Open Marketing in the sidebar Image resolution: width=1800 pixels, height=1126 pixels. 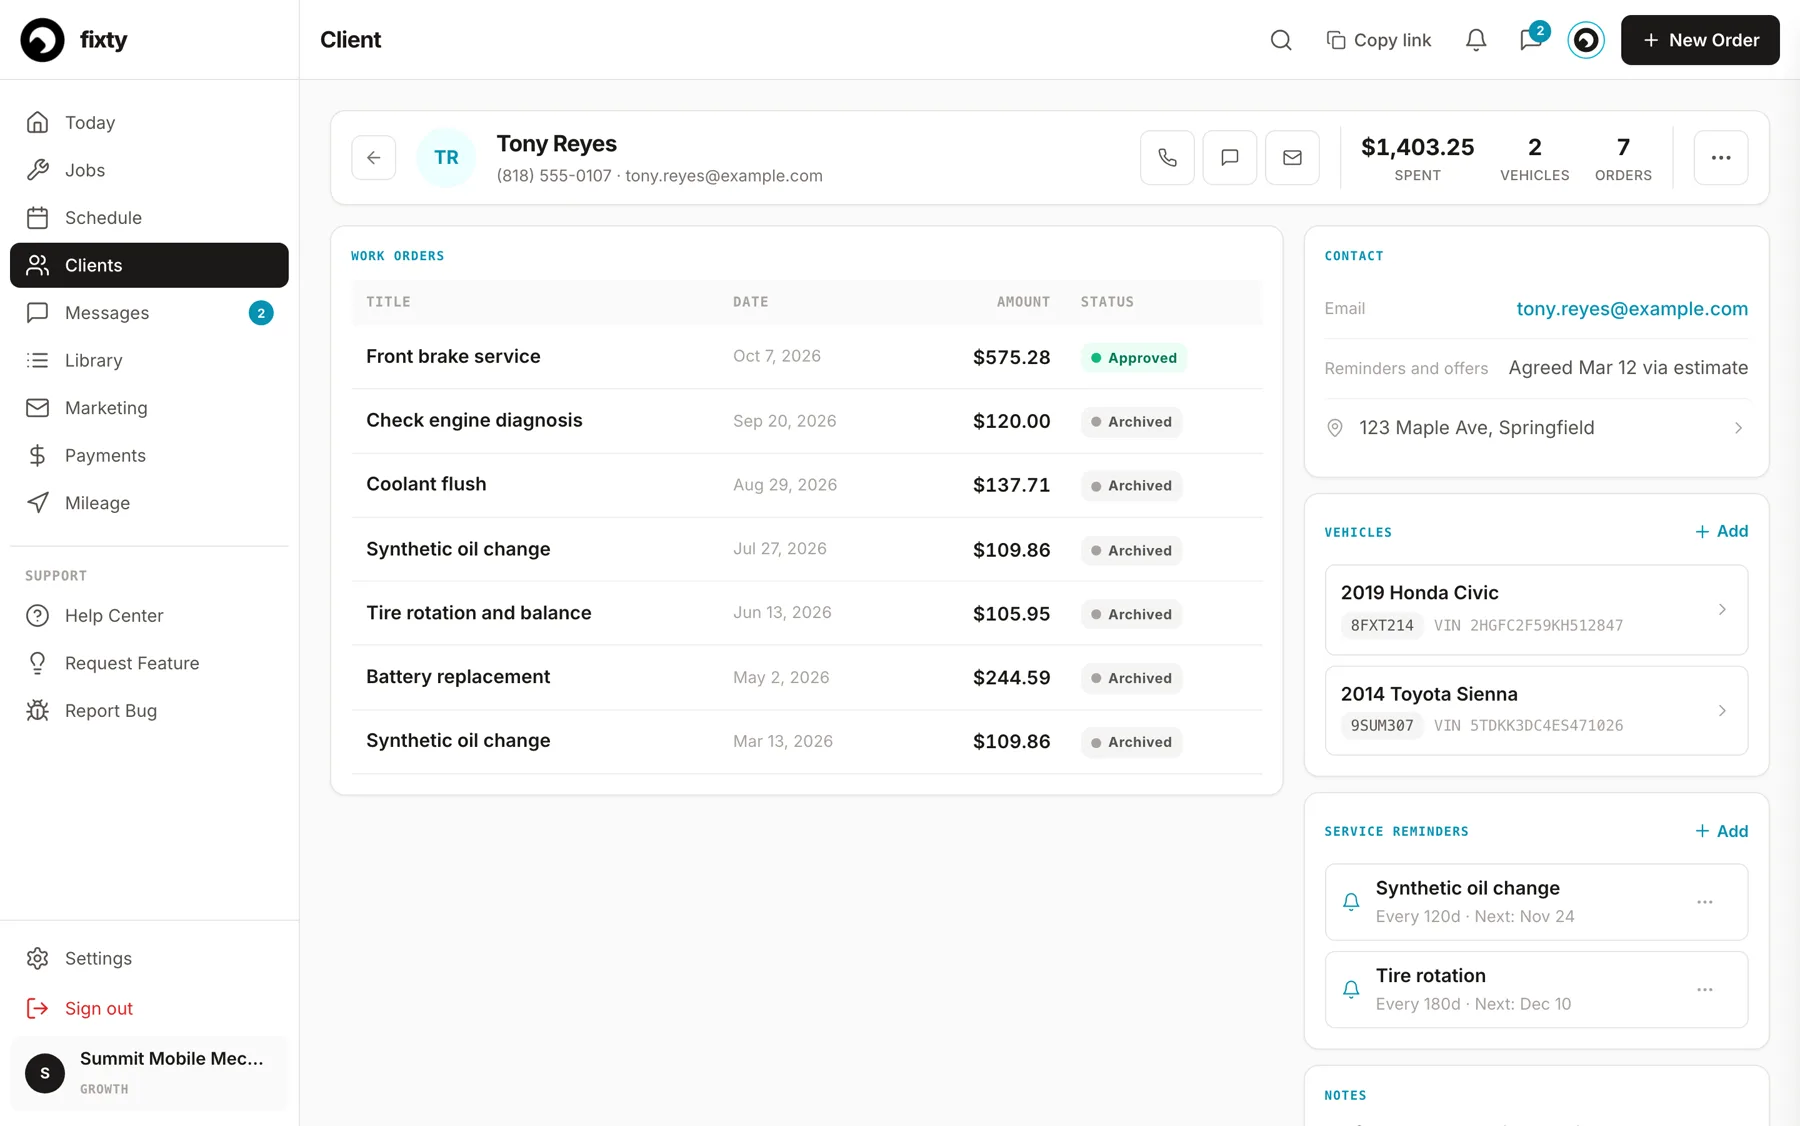pyautogui.click(x=149, y=408)
